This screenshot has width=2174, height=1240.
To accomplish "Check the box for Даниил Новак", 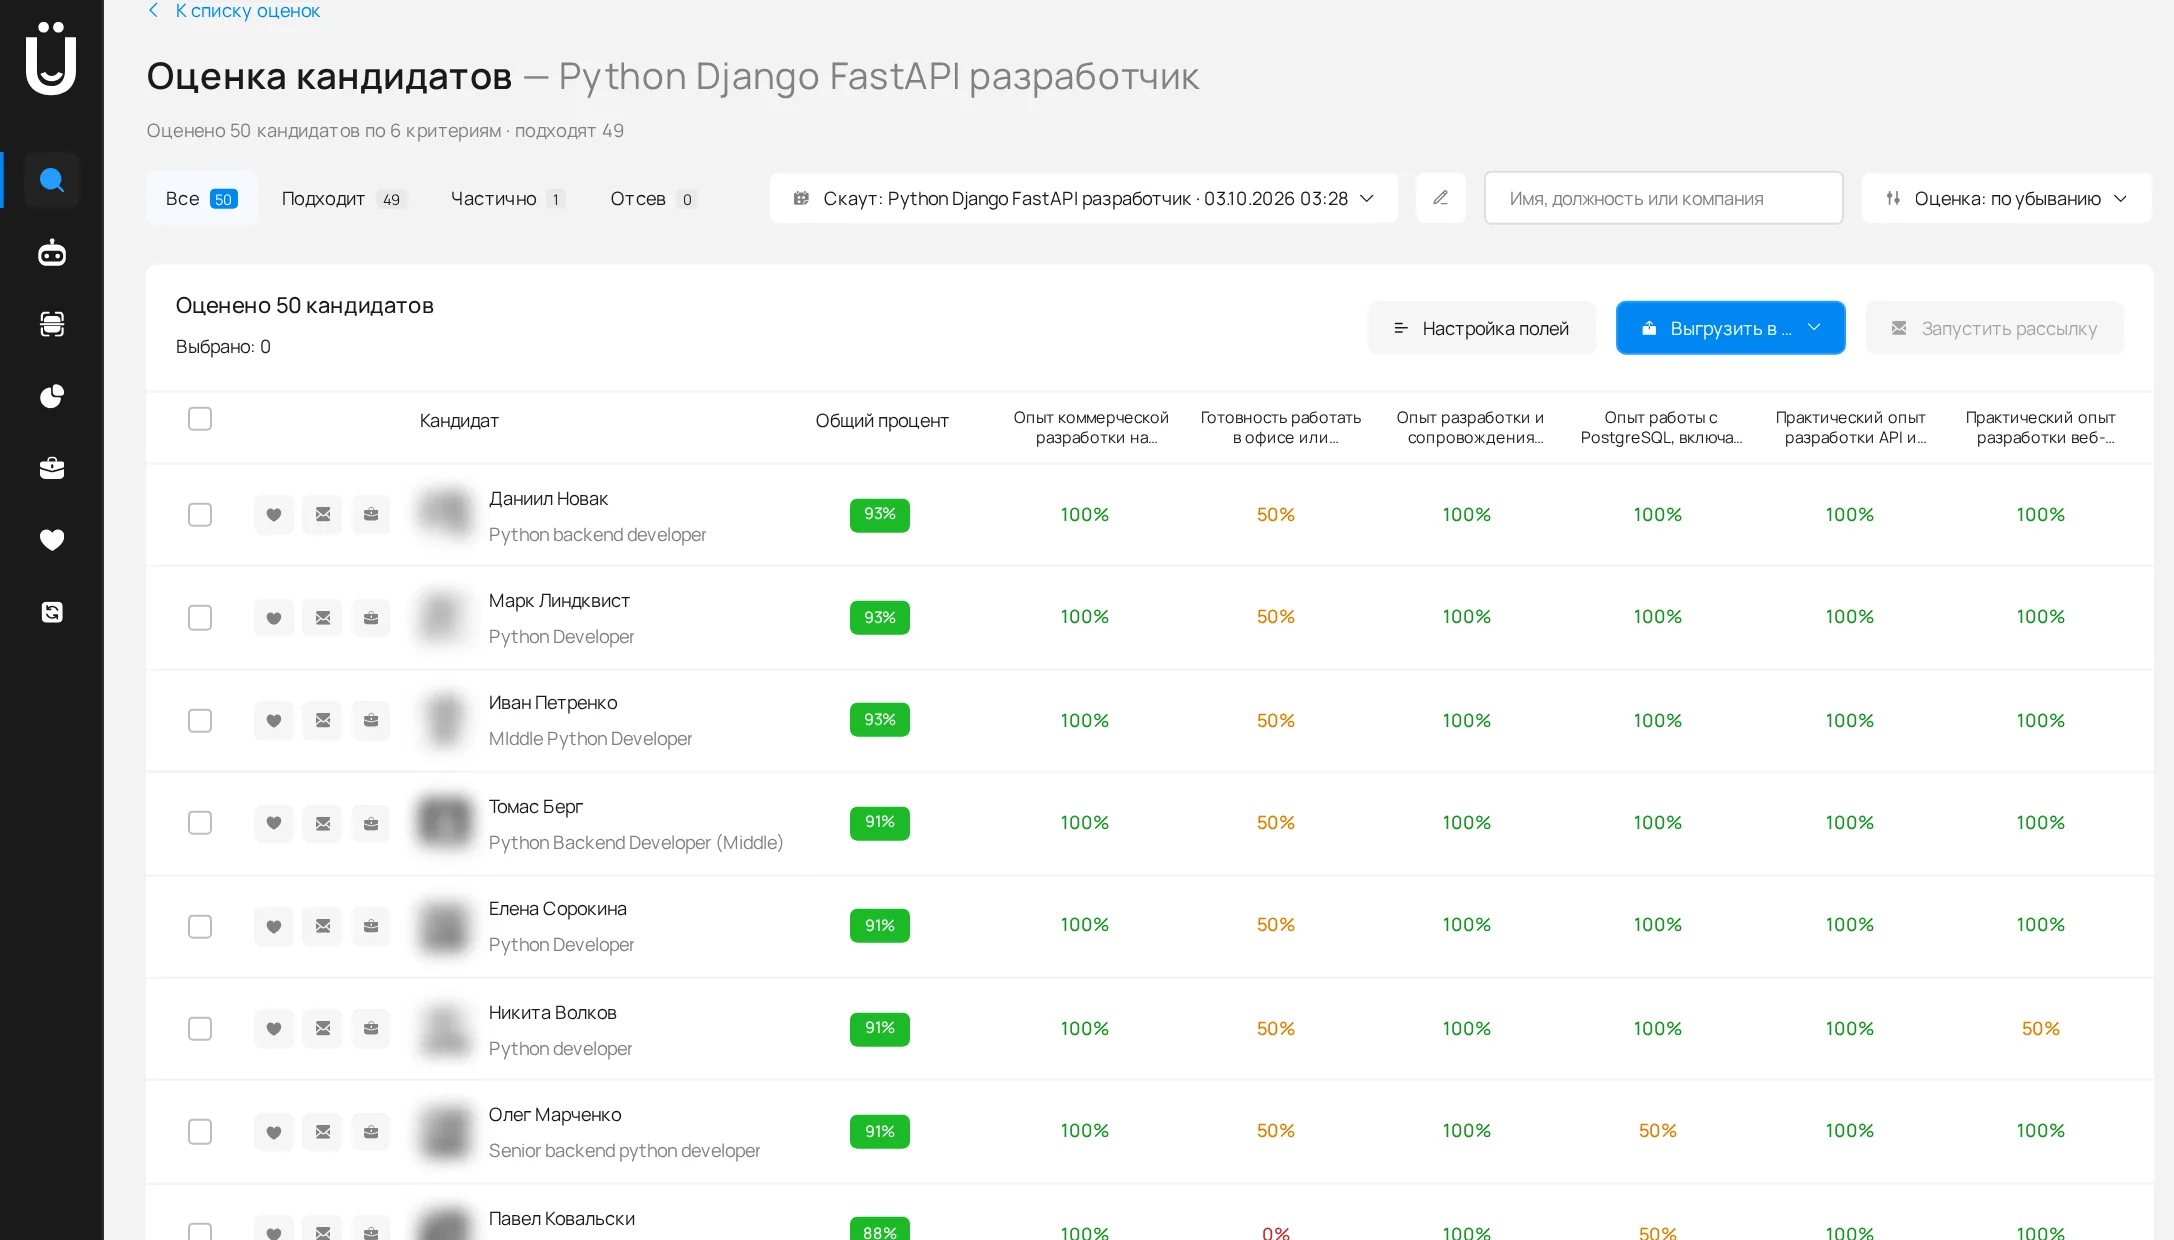I will pyautogui.click(x=200, y=515).
